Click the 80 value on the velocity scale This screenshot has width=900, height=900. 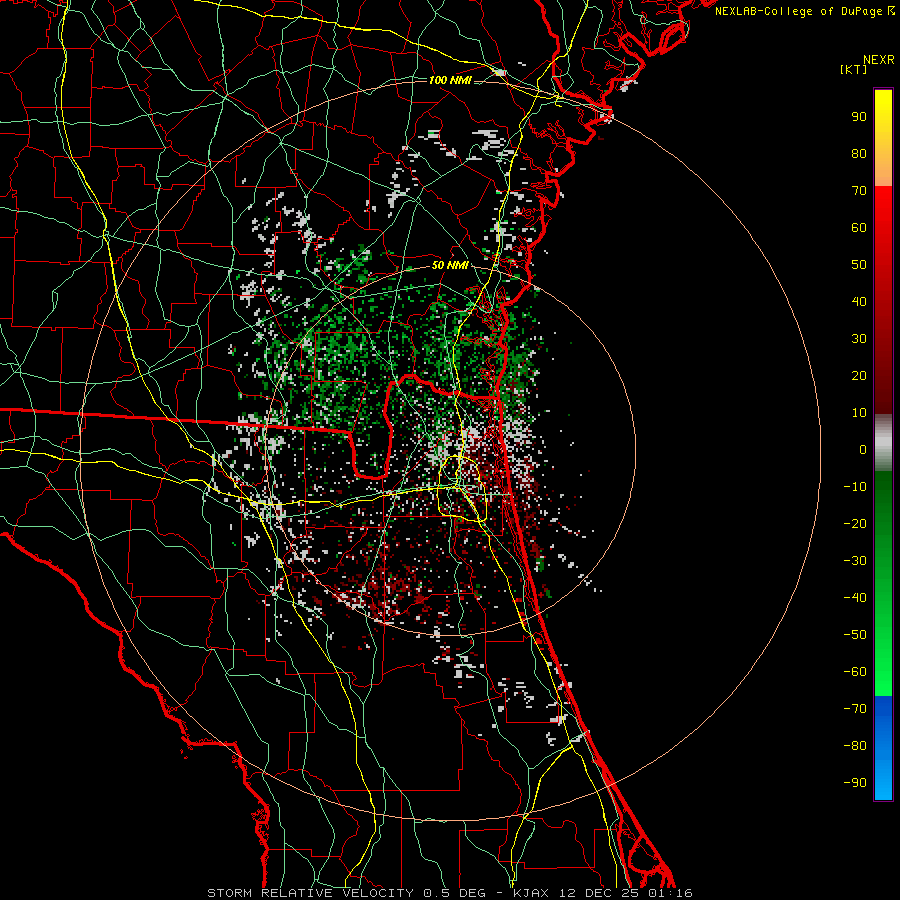pos(859,154)
